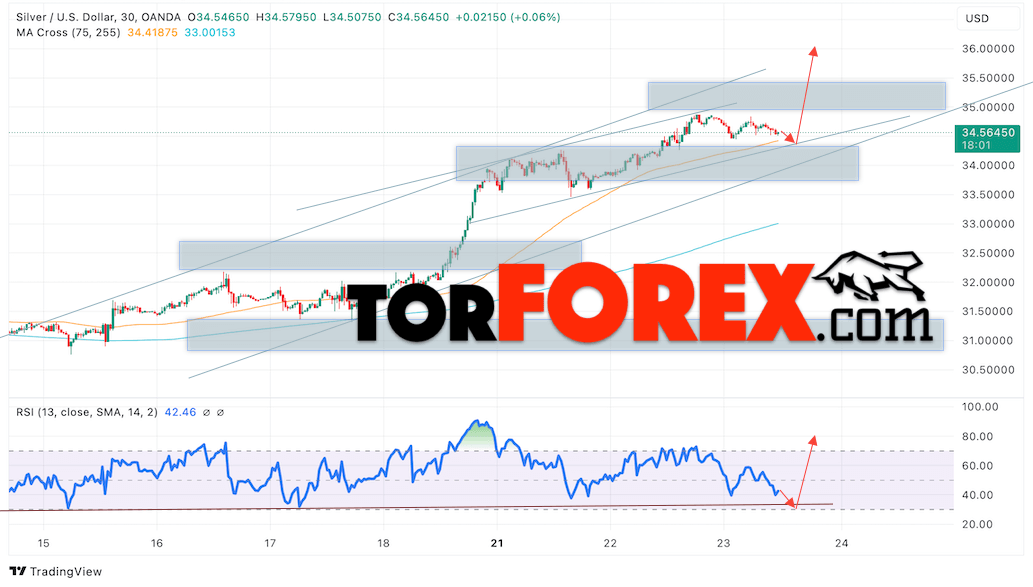Screen dimensions: 1033x587
Task: Click the 36.00000 price axis label
Action: [x=988, y=49]
